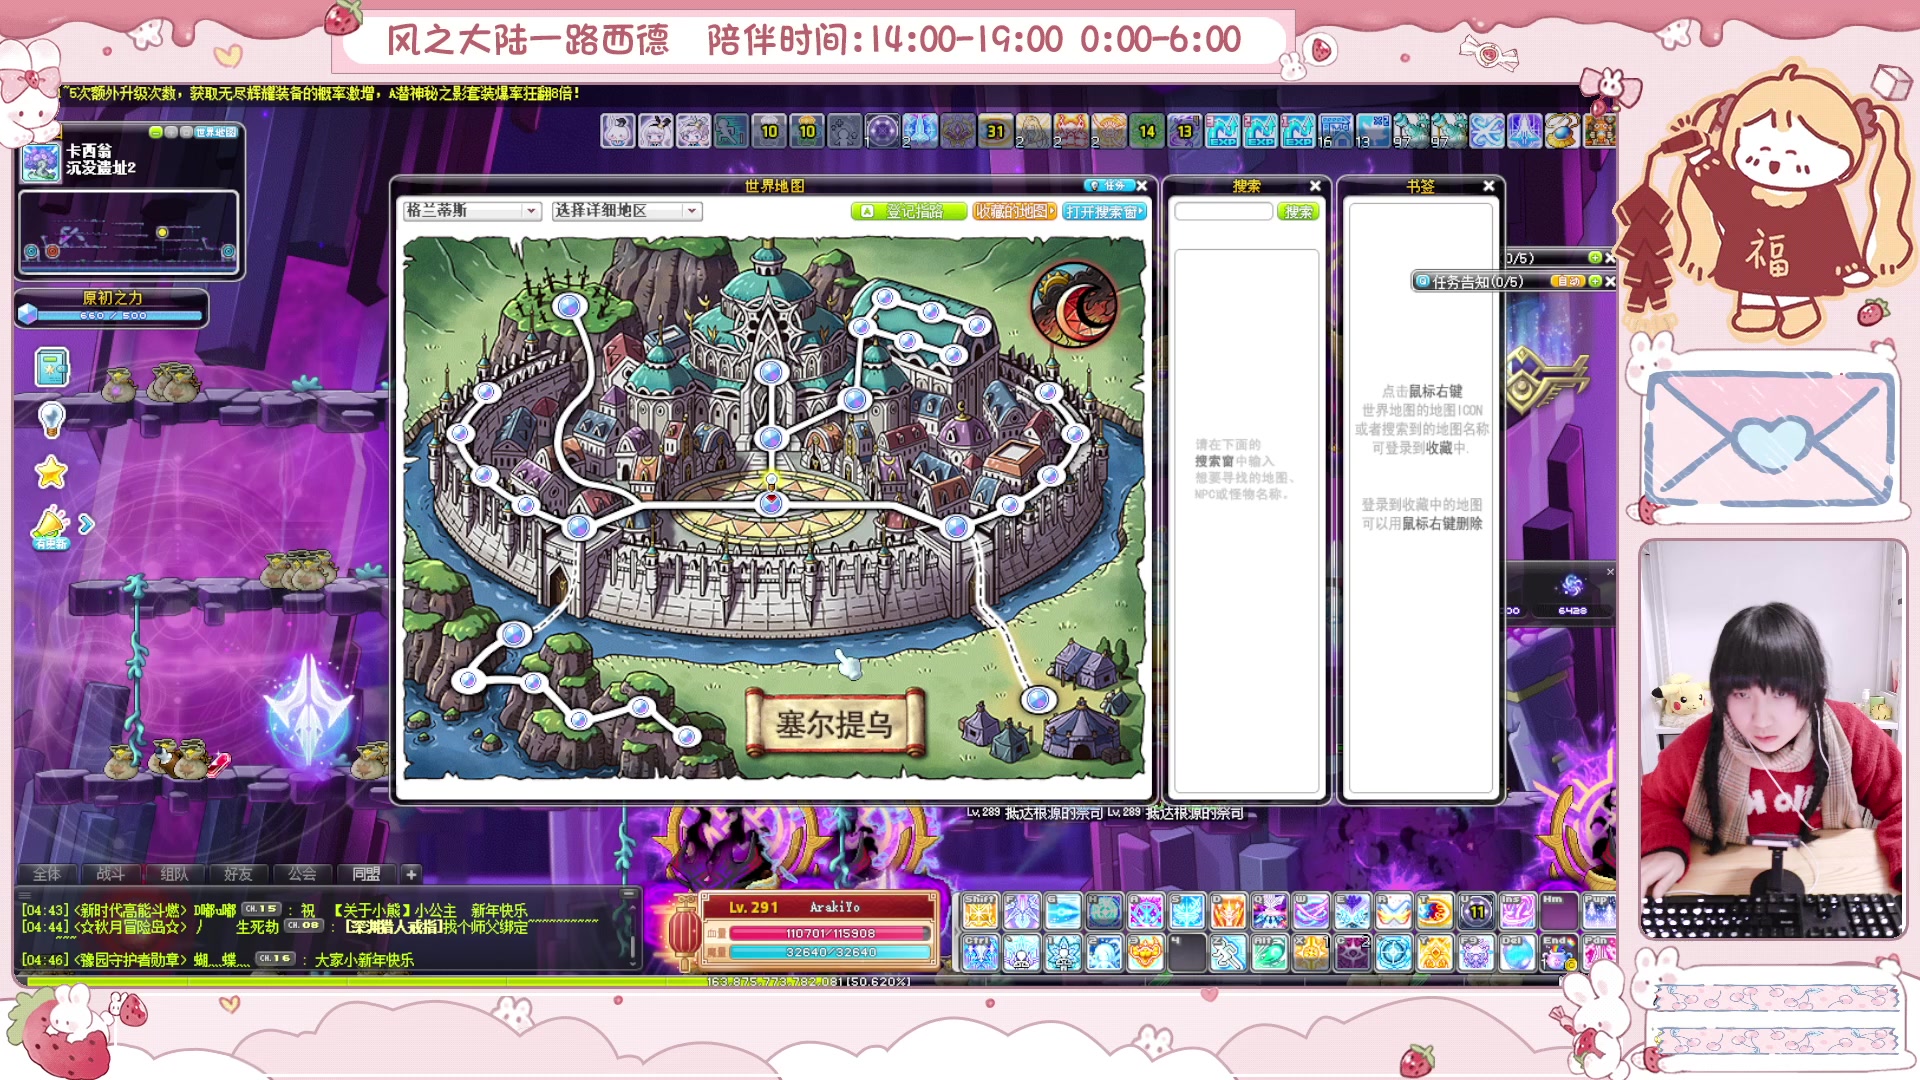The height and width of the screenshot is (1080, 1920).
Task: Open the 格兰蒂斯 region dropdown
Action: click(x=472, y=211)
